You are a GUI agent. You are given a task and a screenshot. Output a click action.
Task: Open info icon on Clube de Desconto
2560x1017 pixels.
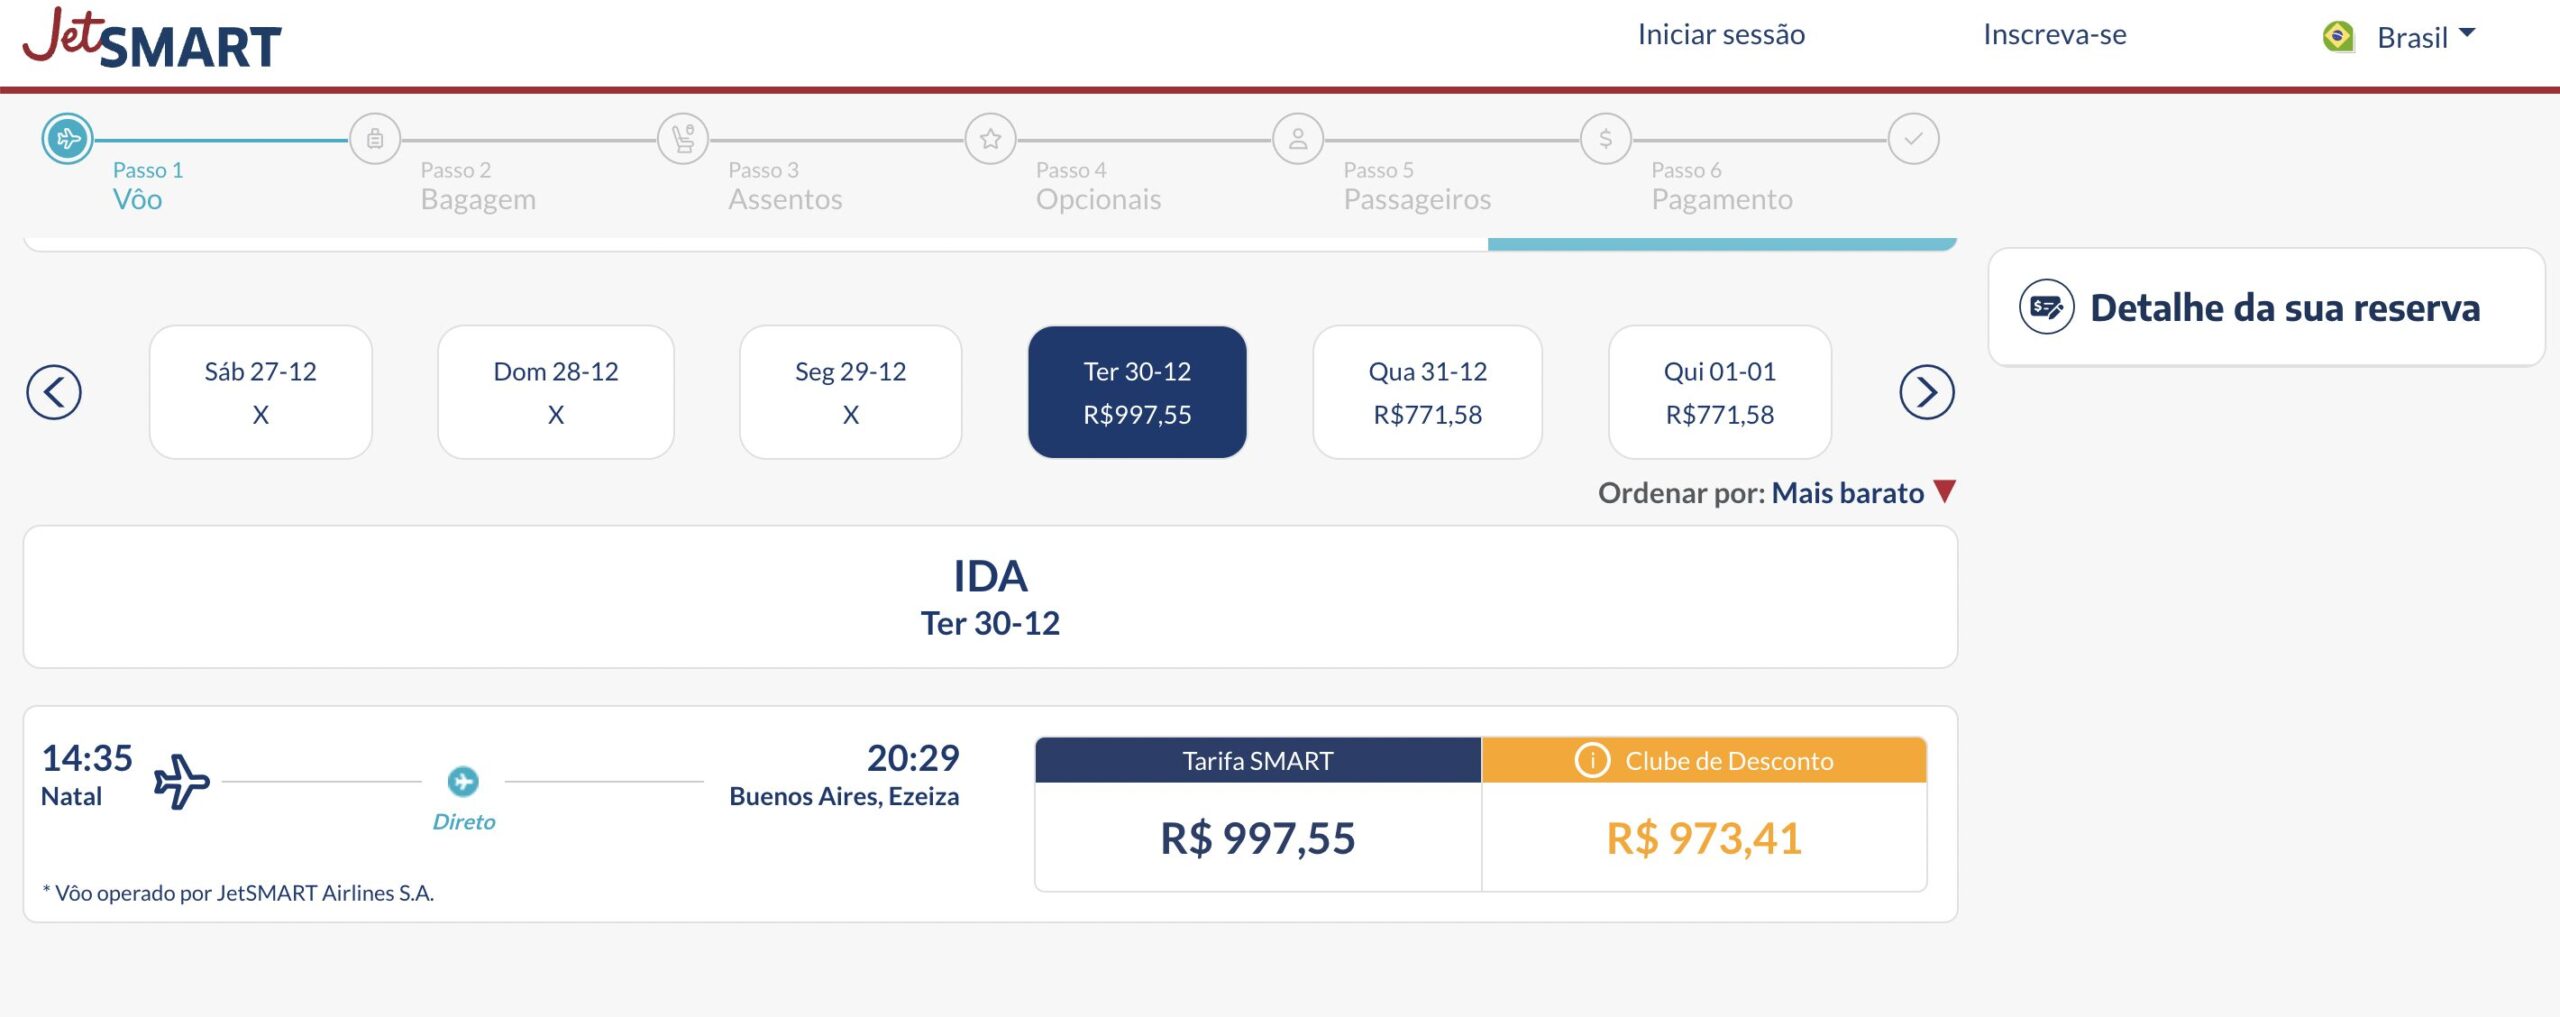pyautogui.click(x=1592, y=761)
